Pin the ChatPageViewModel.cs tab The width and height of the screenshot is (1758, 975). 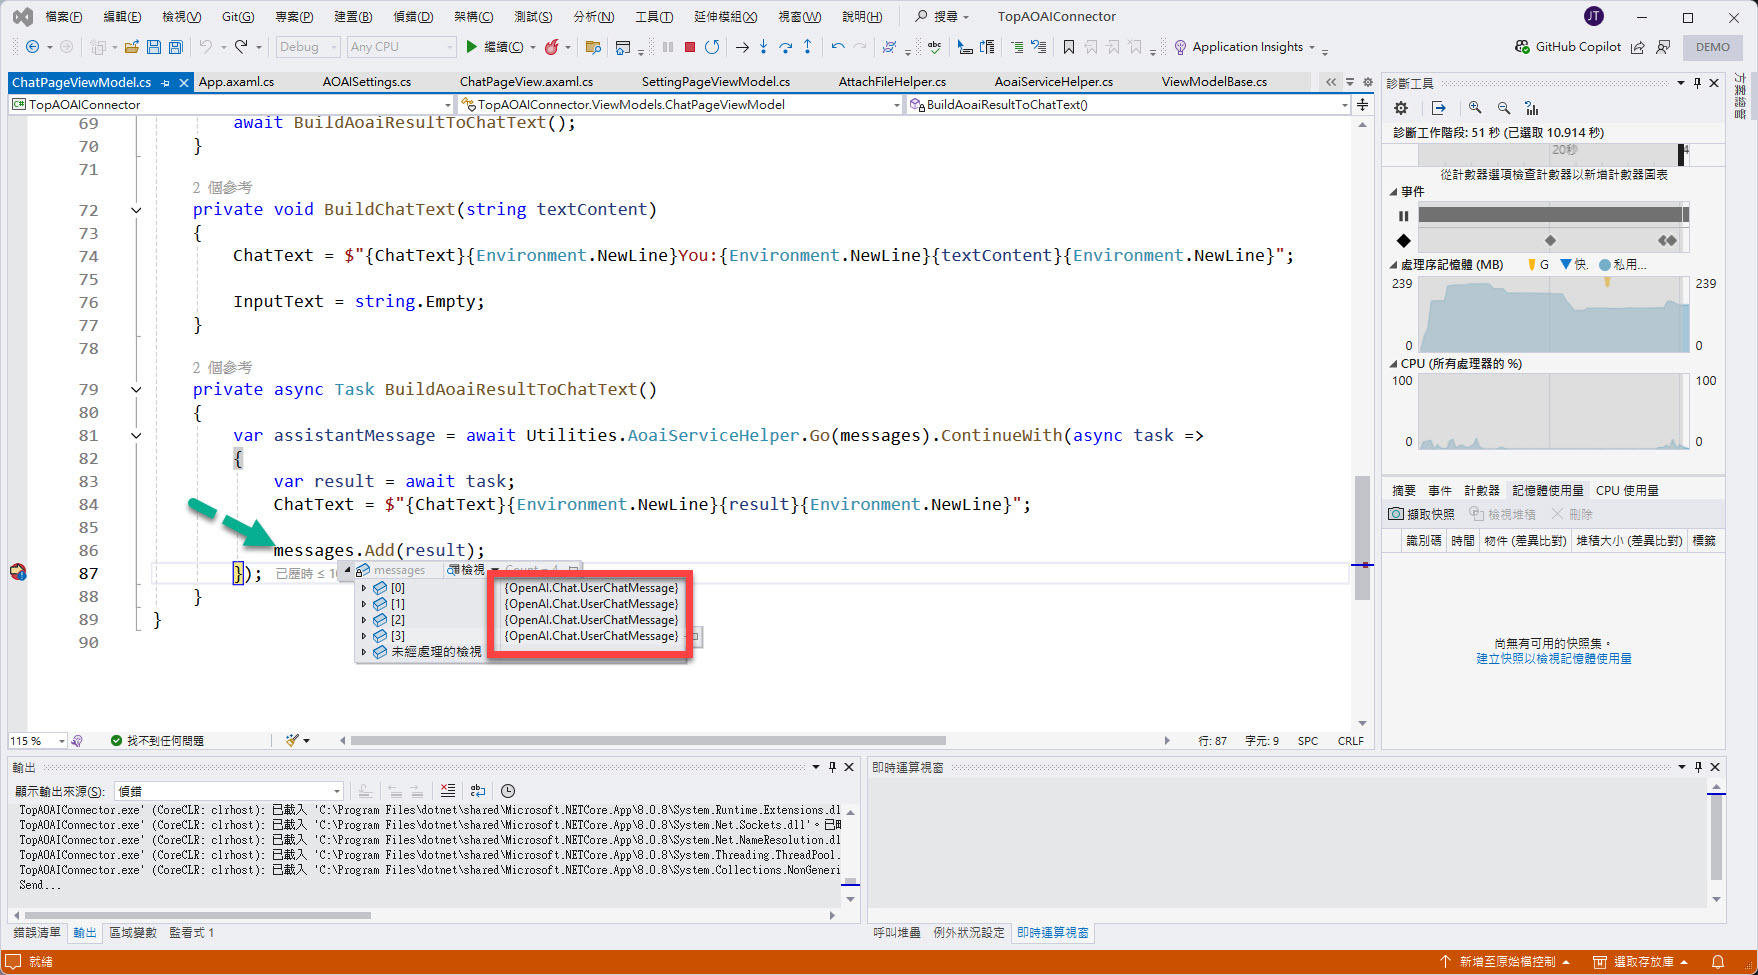pos(166,83)
